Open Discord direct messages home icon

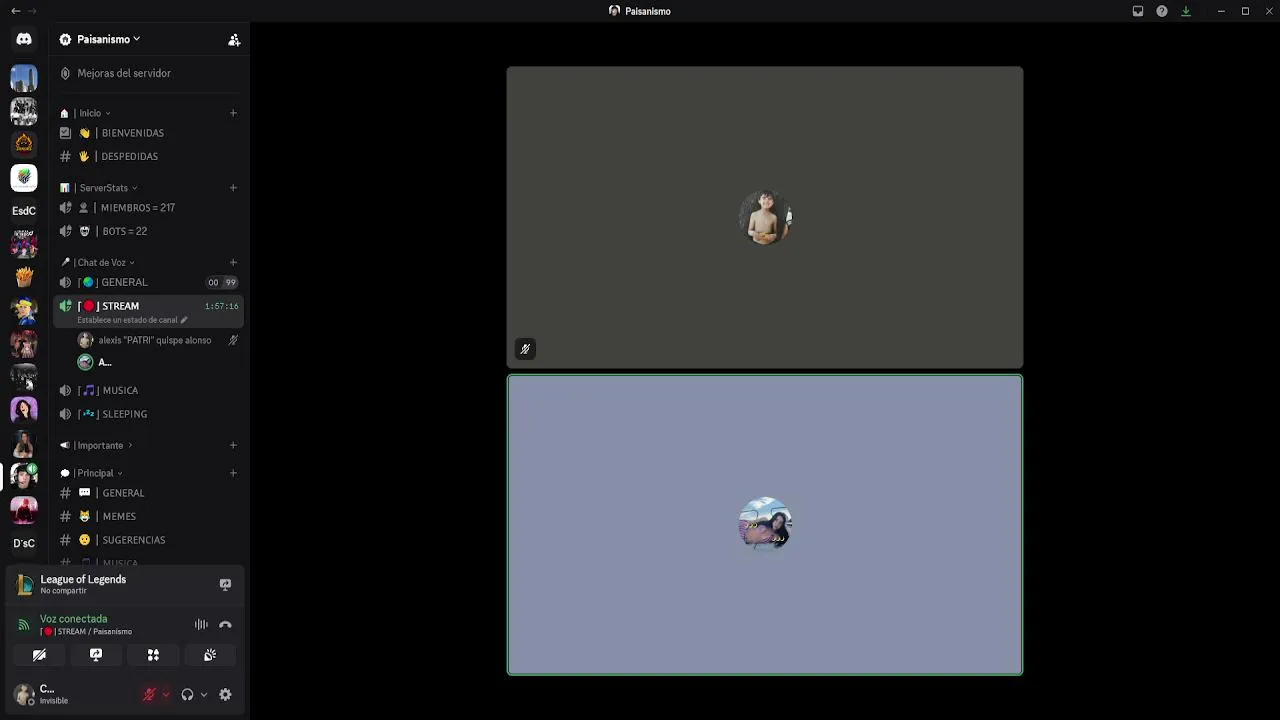point(24,39)
